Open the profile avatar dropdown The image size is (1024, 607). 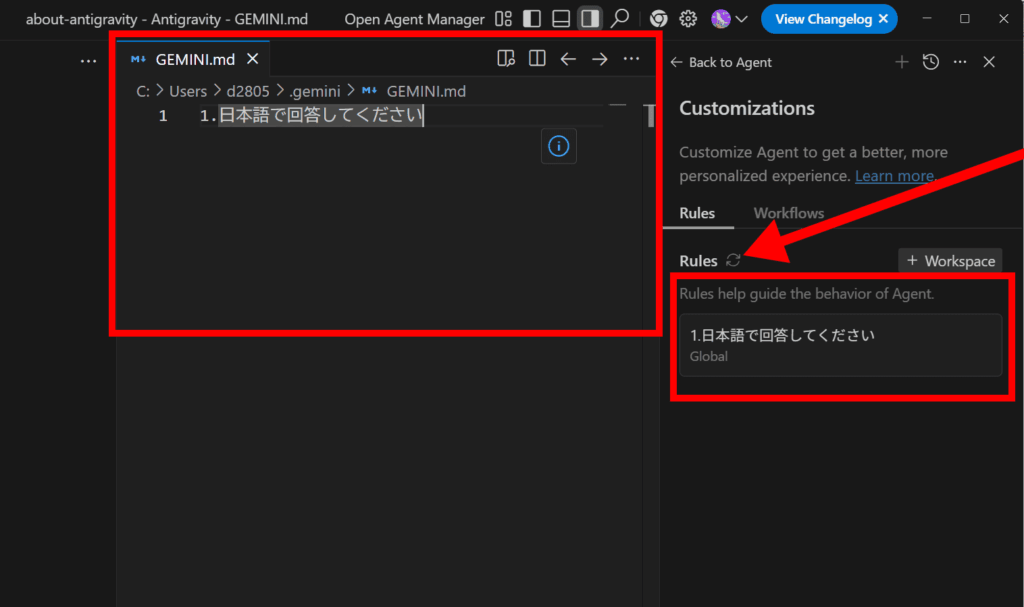tap(729, 19)
